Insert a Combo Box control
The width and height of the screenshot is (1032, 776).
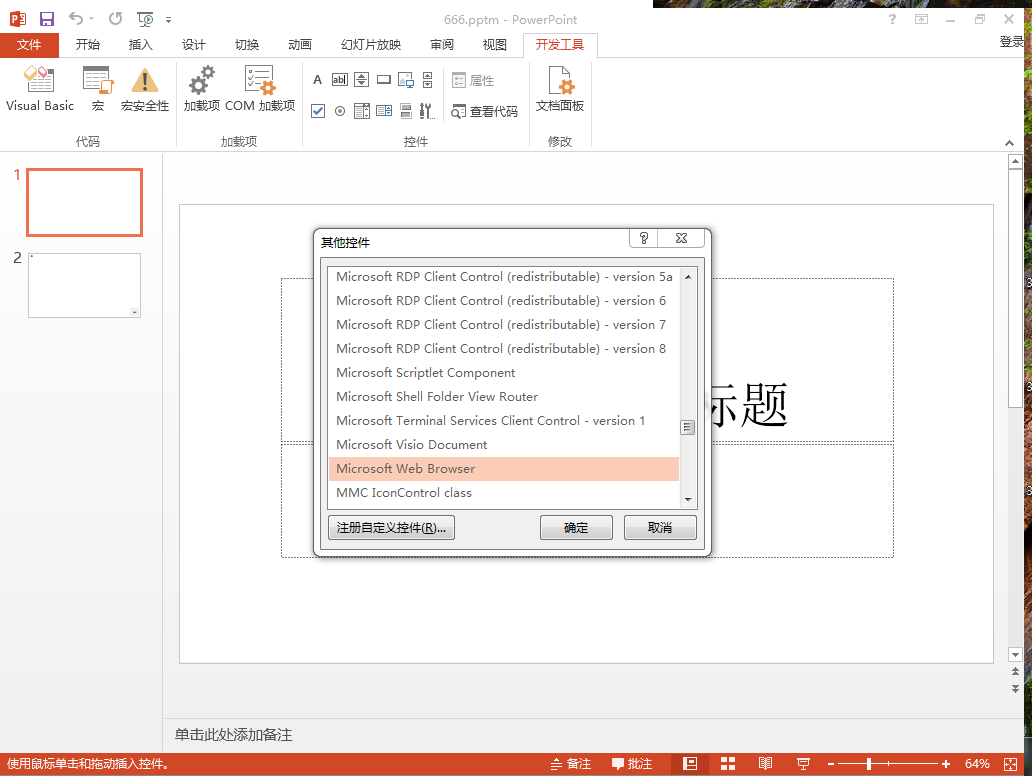[384, 111]
